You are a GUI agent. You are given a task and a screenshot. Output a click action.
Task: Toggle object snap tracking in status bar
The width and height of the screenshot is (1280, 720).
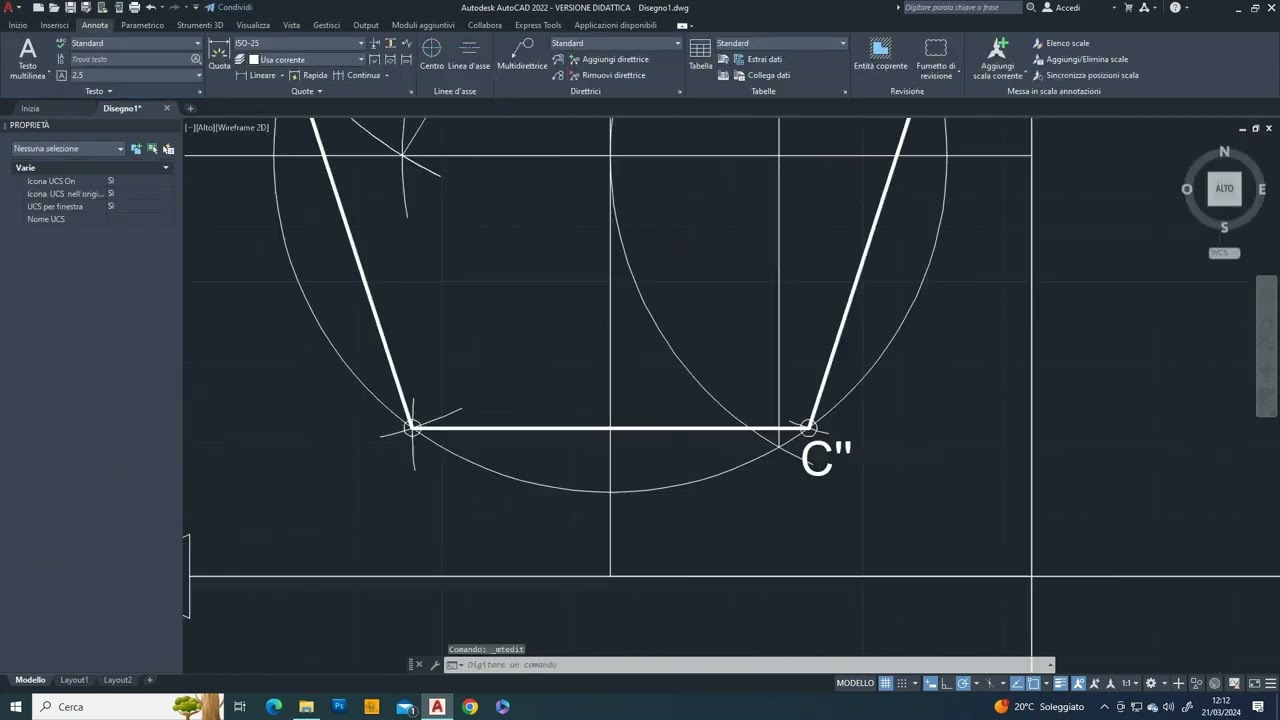[x=1017, y=683]
